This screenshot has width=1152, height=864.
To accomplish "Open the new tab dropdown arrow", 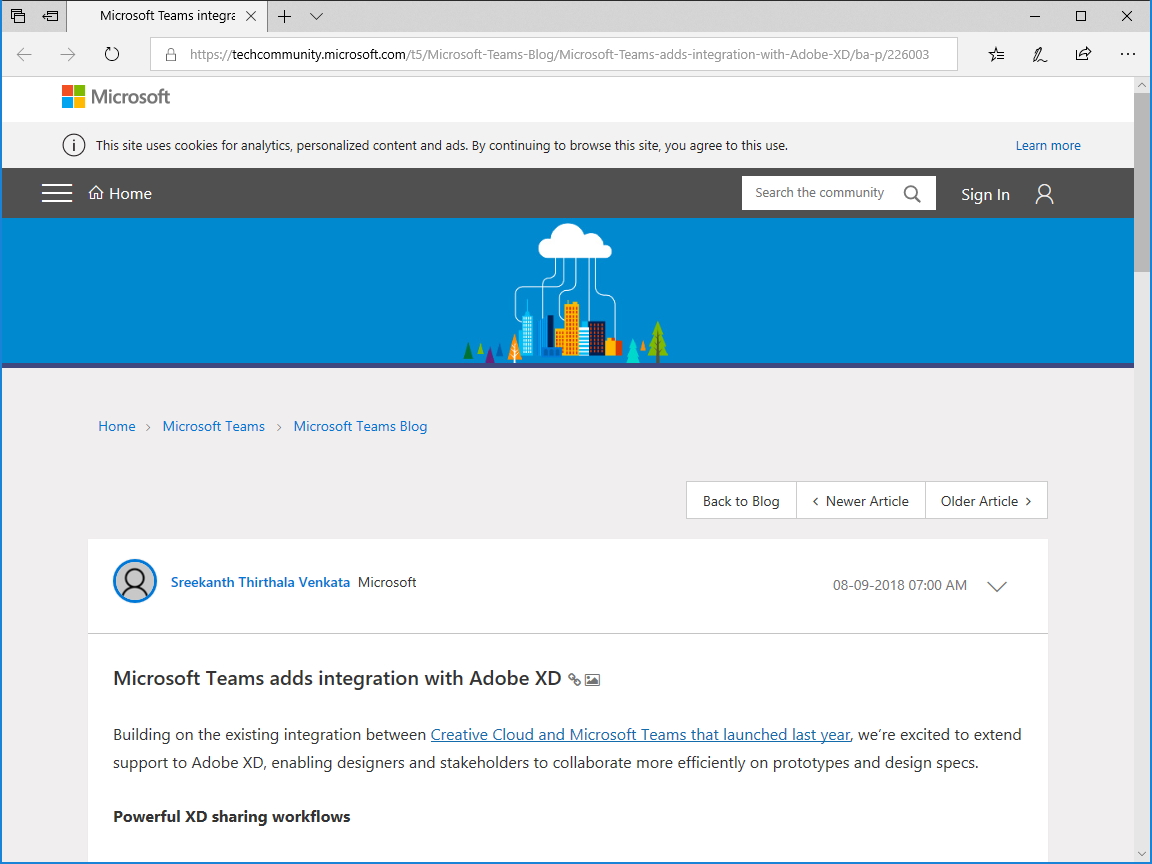I will tap(316, 16).
